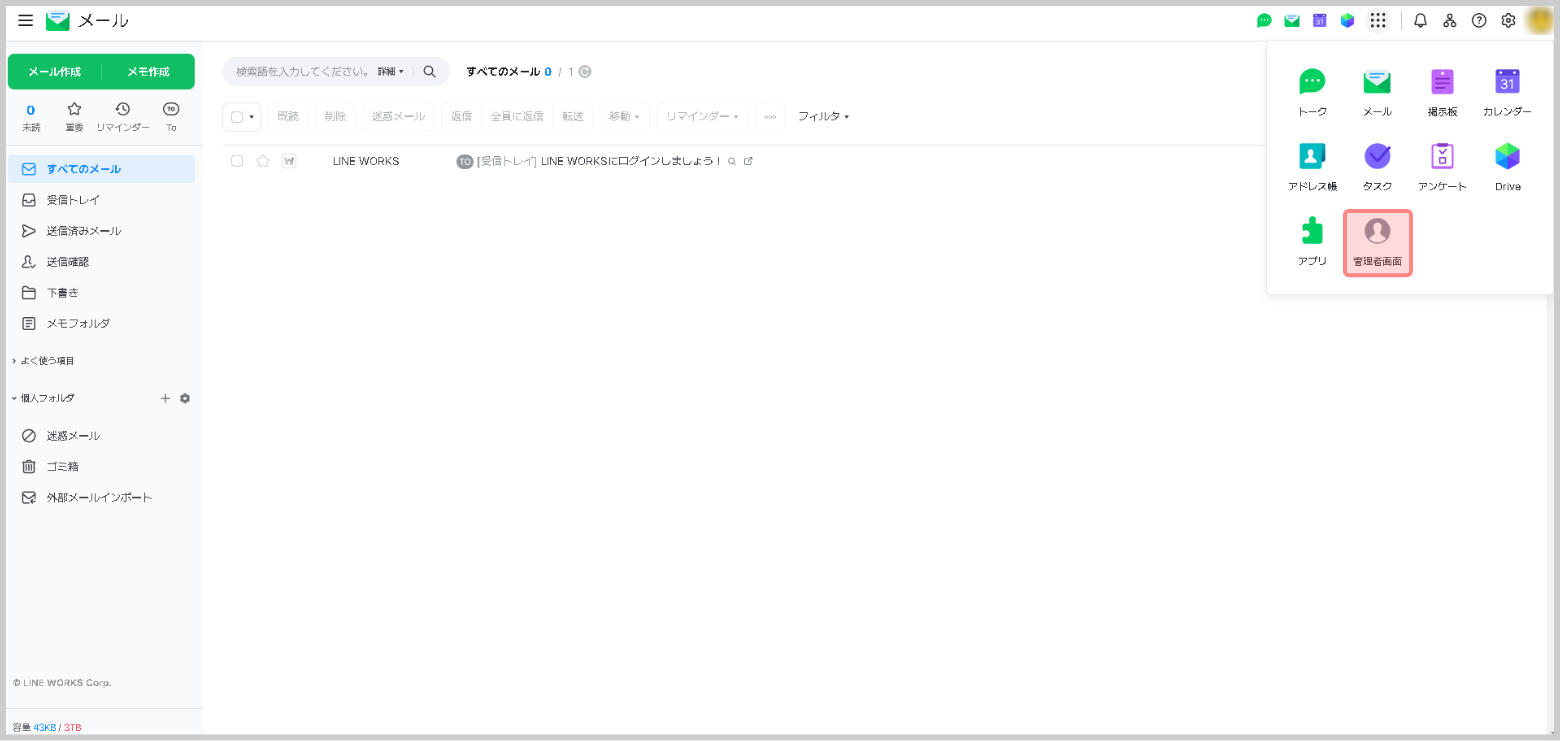Screen dimensions: 1560x741
Task: Open Drive from the app launcher panel
Action: coord(1507,168)
